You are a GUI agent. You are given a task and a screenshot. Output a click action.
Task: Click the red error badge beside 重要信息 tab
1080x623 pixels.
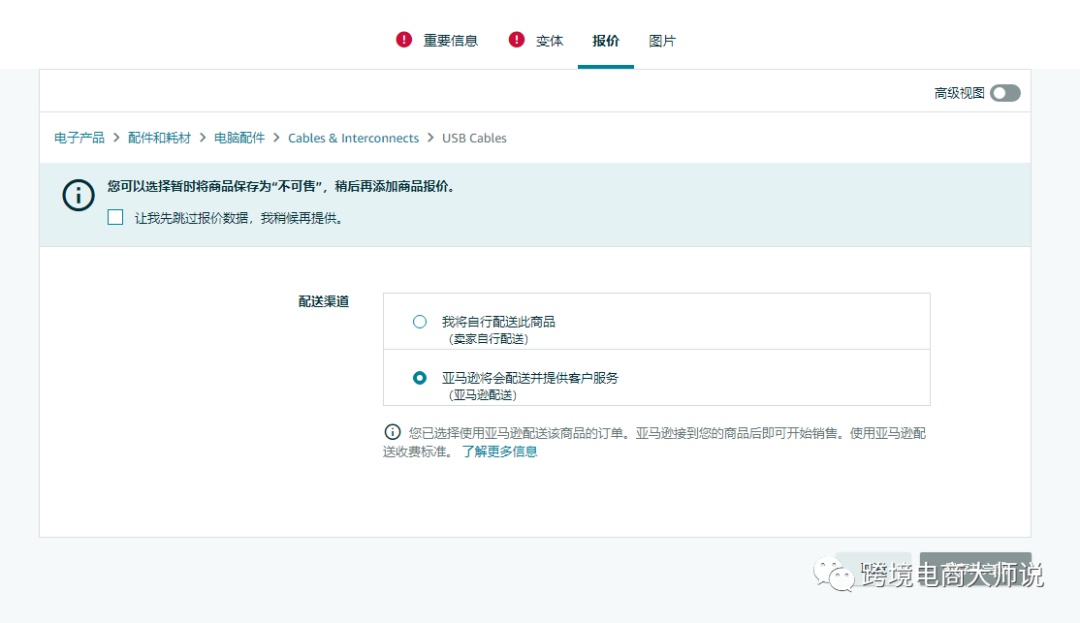click(404, 39)
